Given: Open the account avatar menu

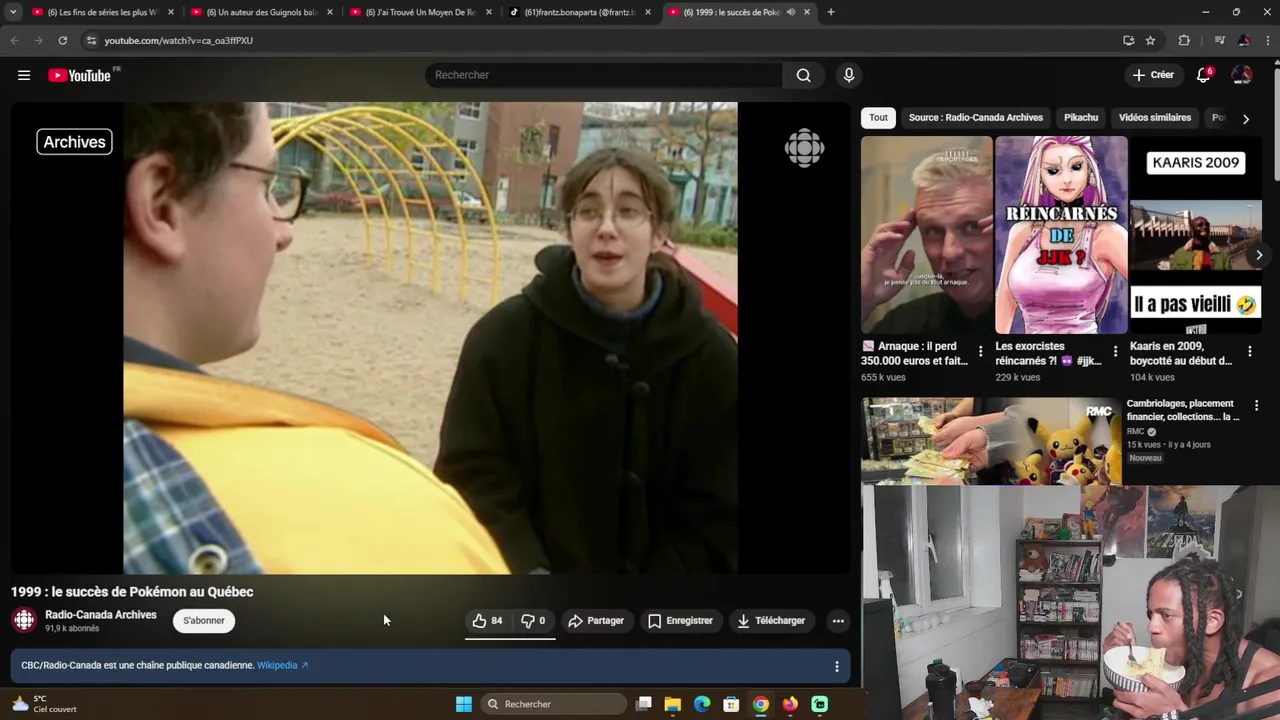Looking at the screenshot, I should 1242,75.
